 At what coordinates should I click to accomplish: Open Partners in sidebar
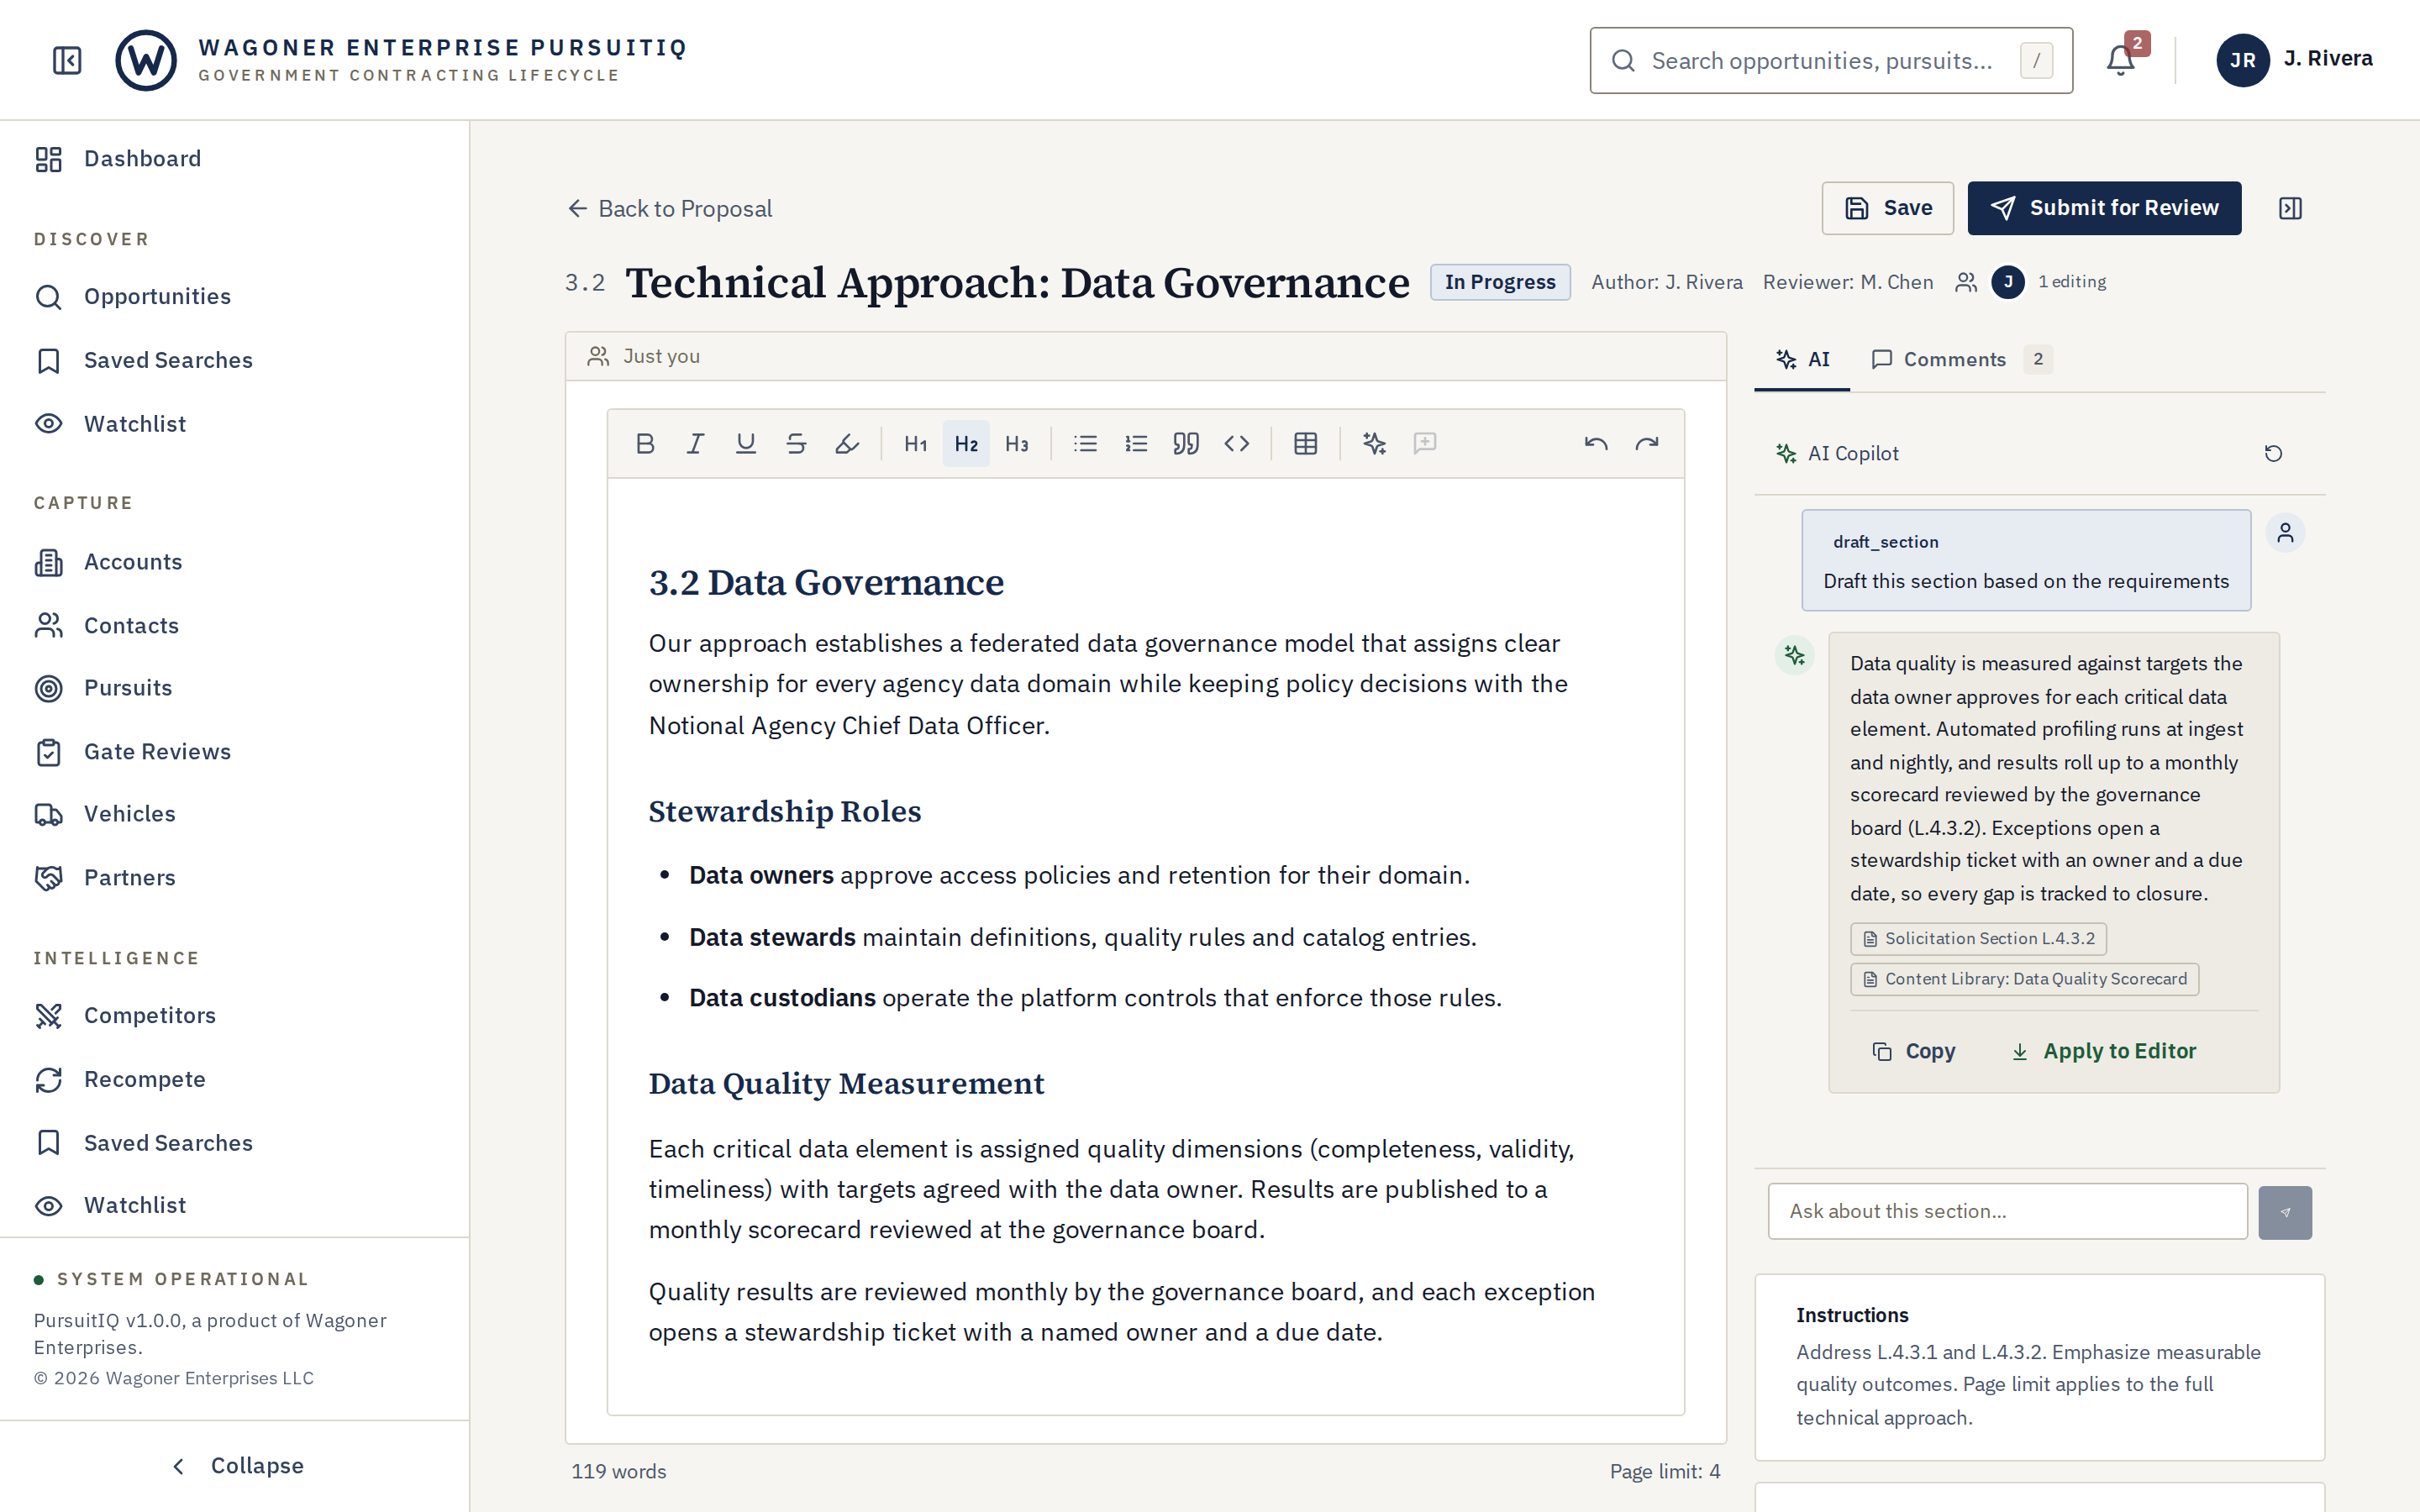[234, 878]
